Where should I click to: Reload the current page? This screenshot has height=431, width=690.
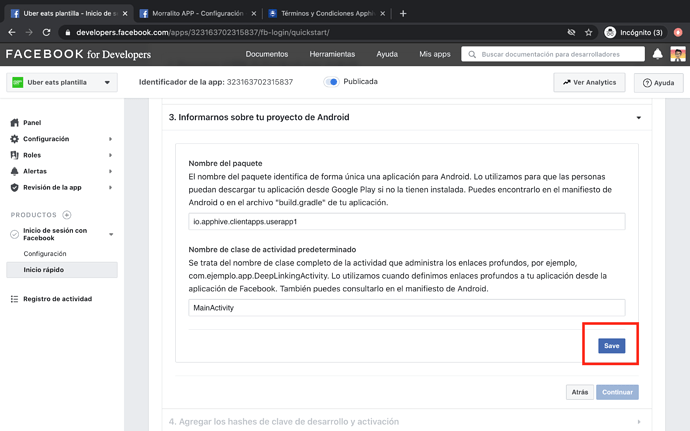coord(46,32)
